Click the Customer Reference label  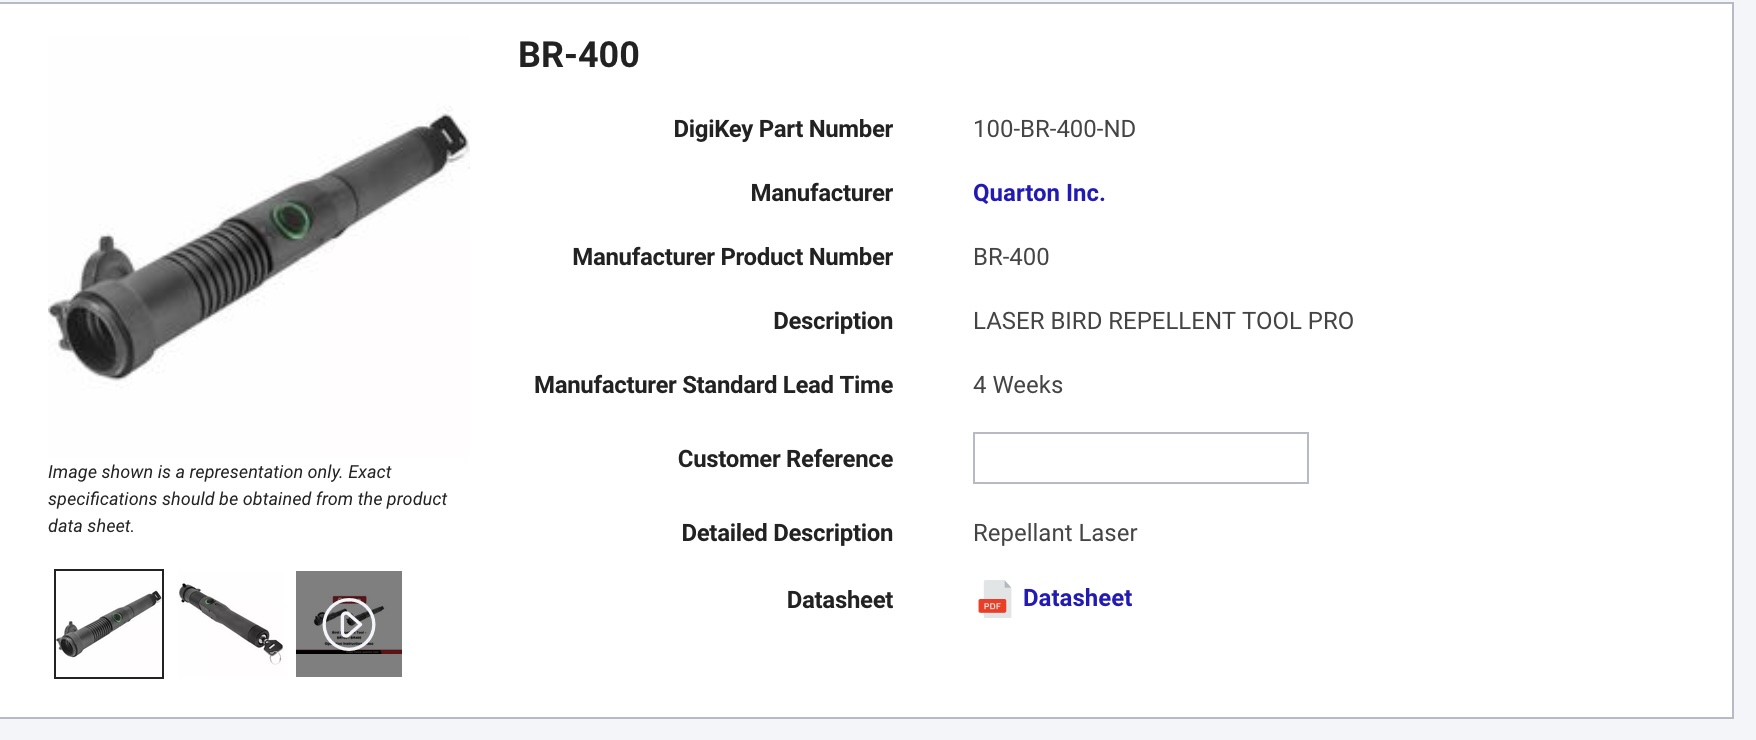[x=785, y=459]
